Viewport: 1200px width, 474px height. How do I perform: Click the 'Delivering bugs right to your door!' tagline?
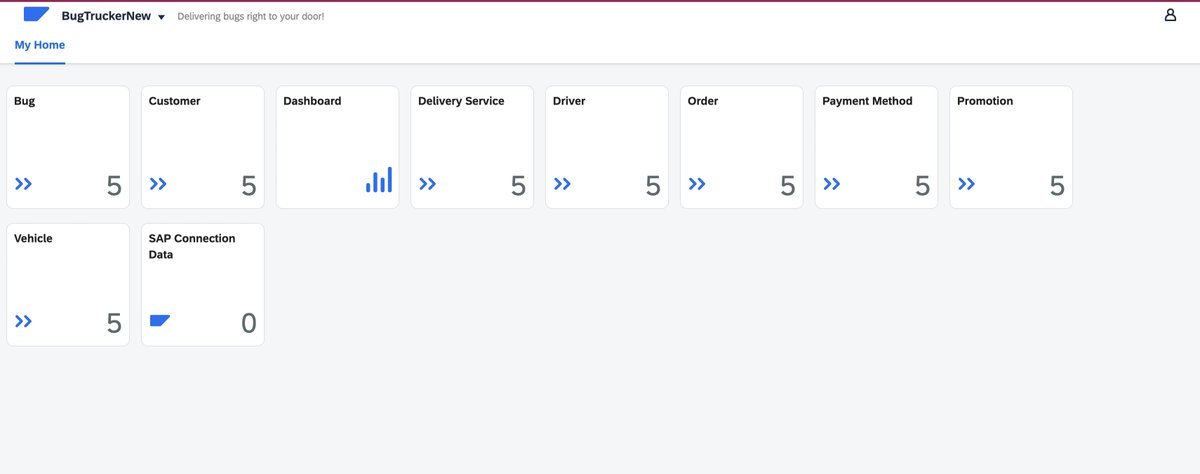click(x=251, y=17)
